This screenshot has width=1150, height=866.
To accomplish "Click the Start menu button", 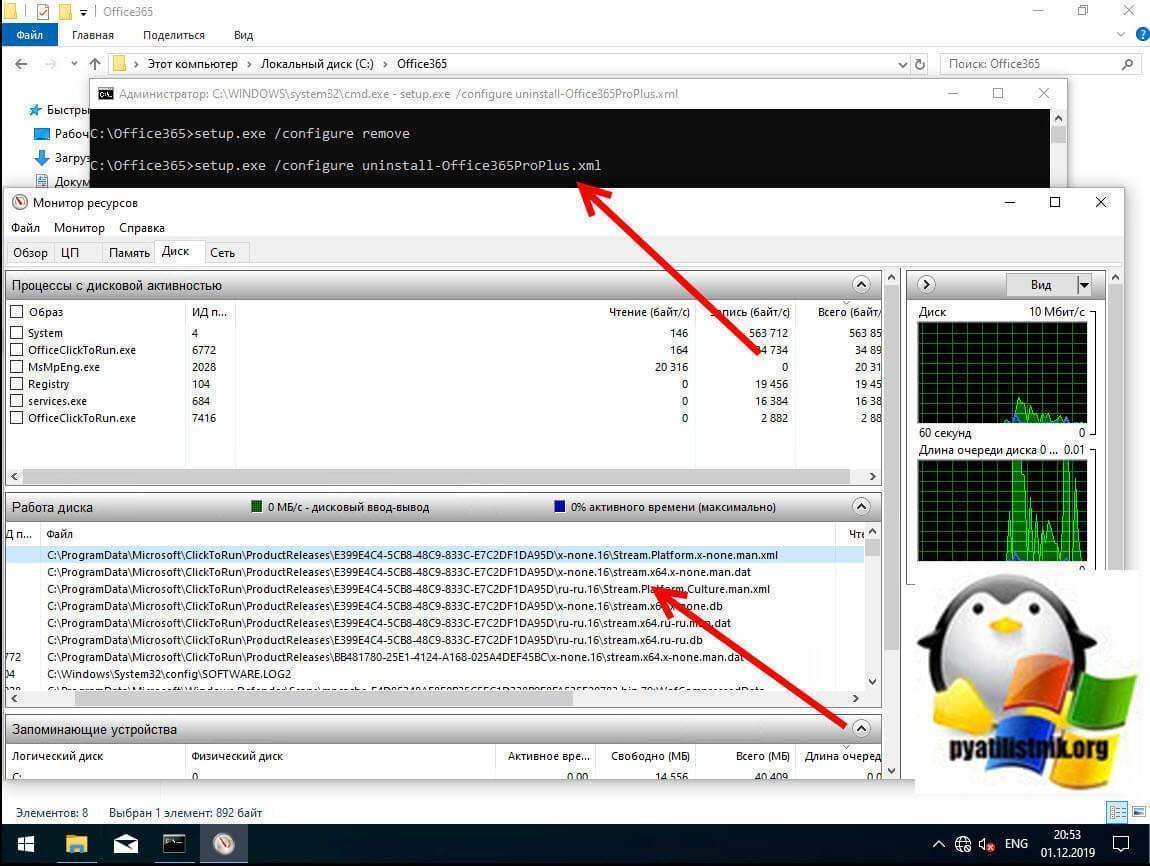I will pos(24,843).
